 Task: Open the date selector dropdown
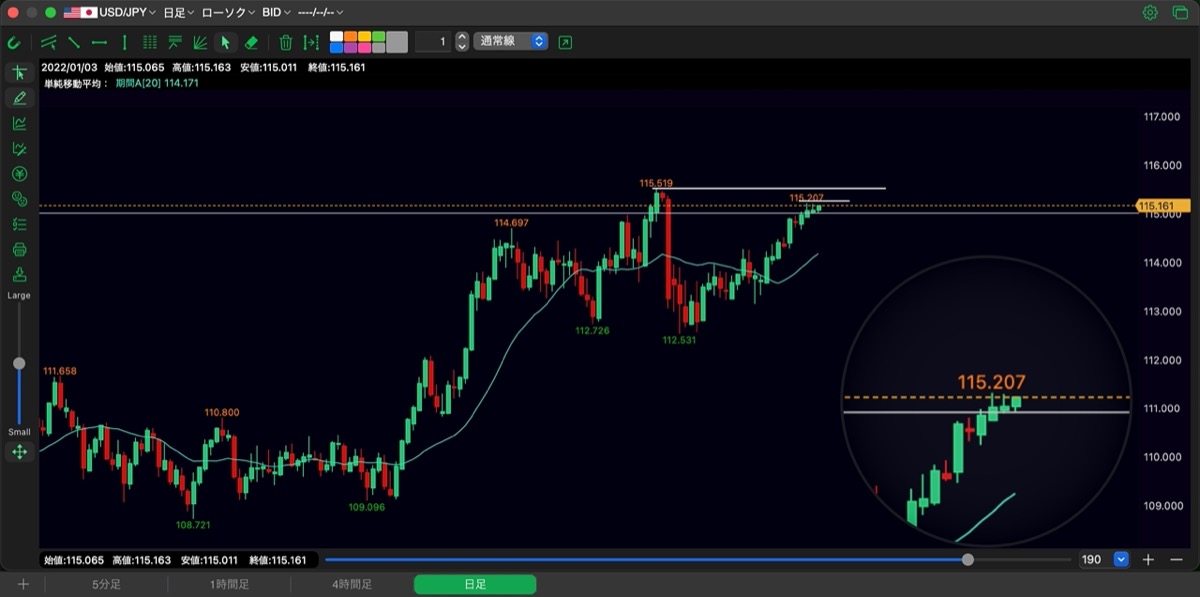(x=320, y=13)
